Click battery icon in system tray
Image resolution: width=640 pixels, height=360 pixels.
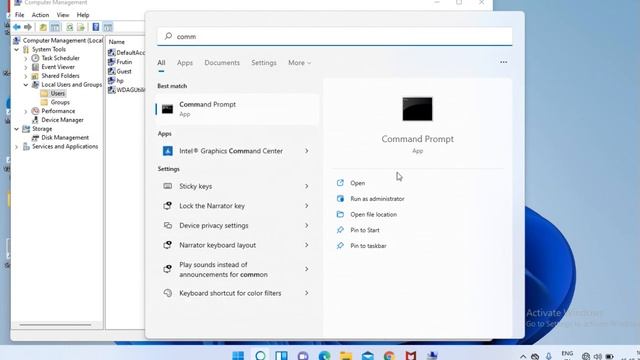click(x=609, y=356)
